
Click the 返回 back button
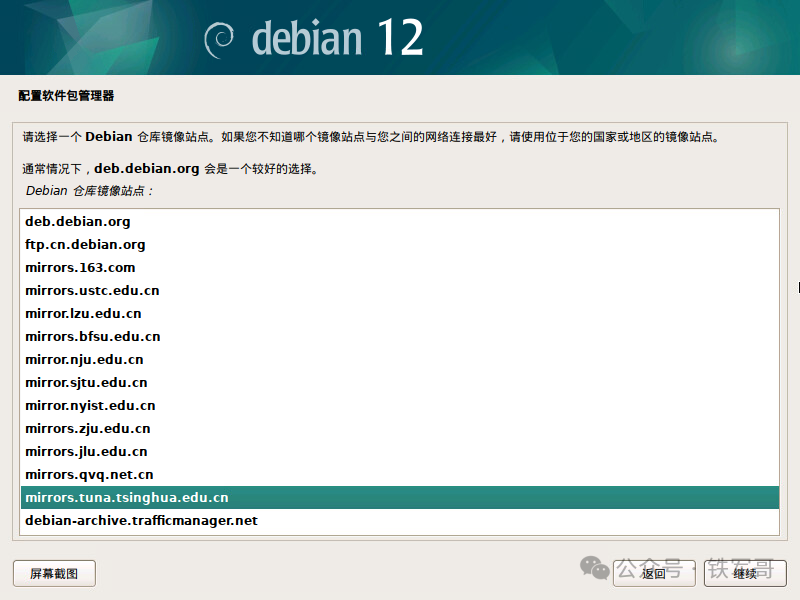point(654,573)
